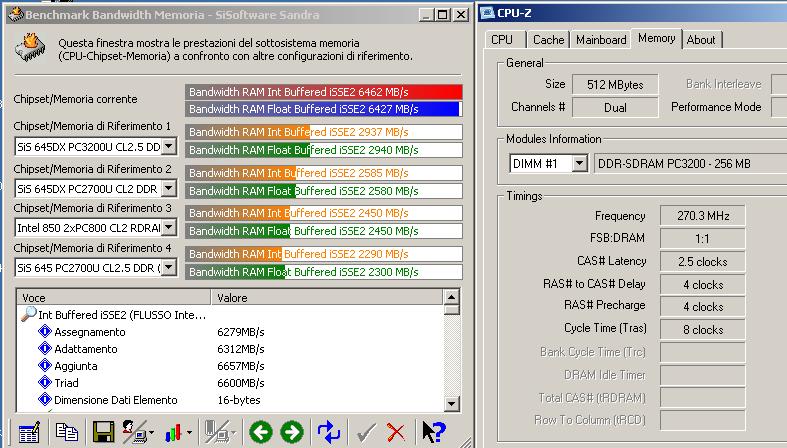Open the About tab in CPU-Z
Screen dimensions: 787x448
pos(701,40)
